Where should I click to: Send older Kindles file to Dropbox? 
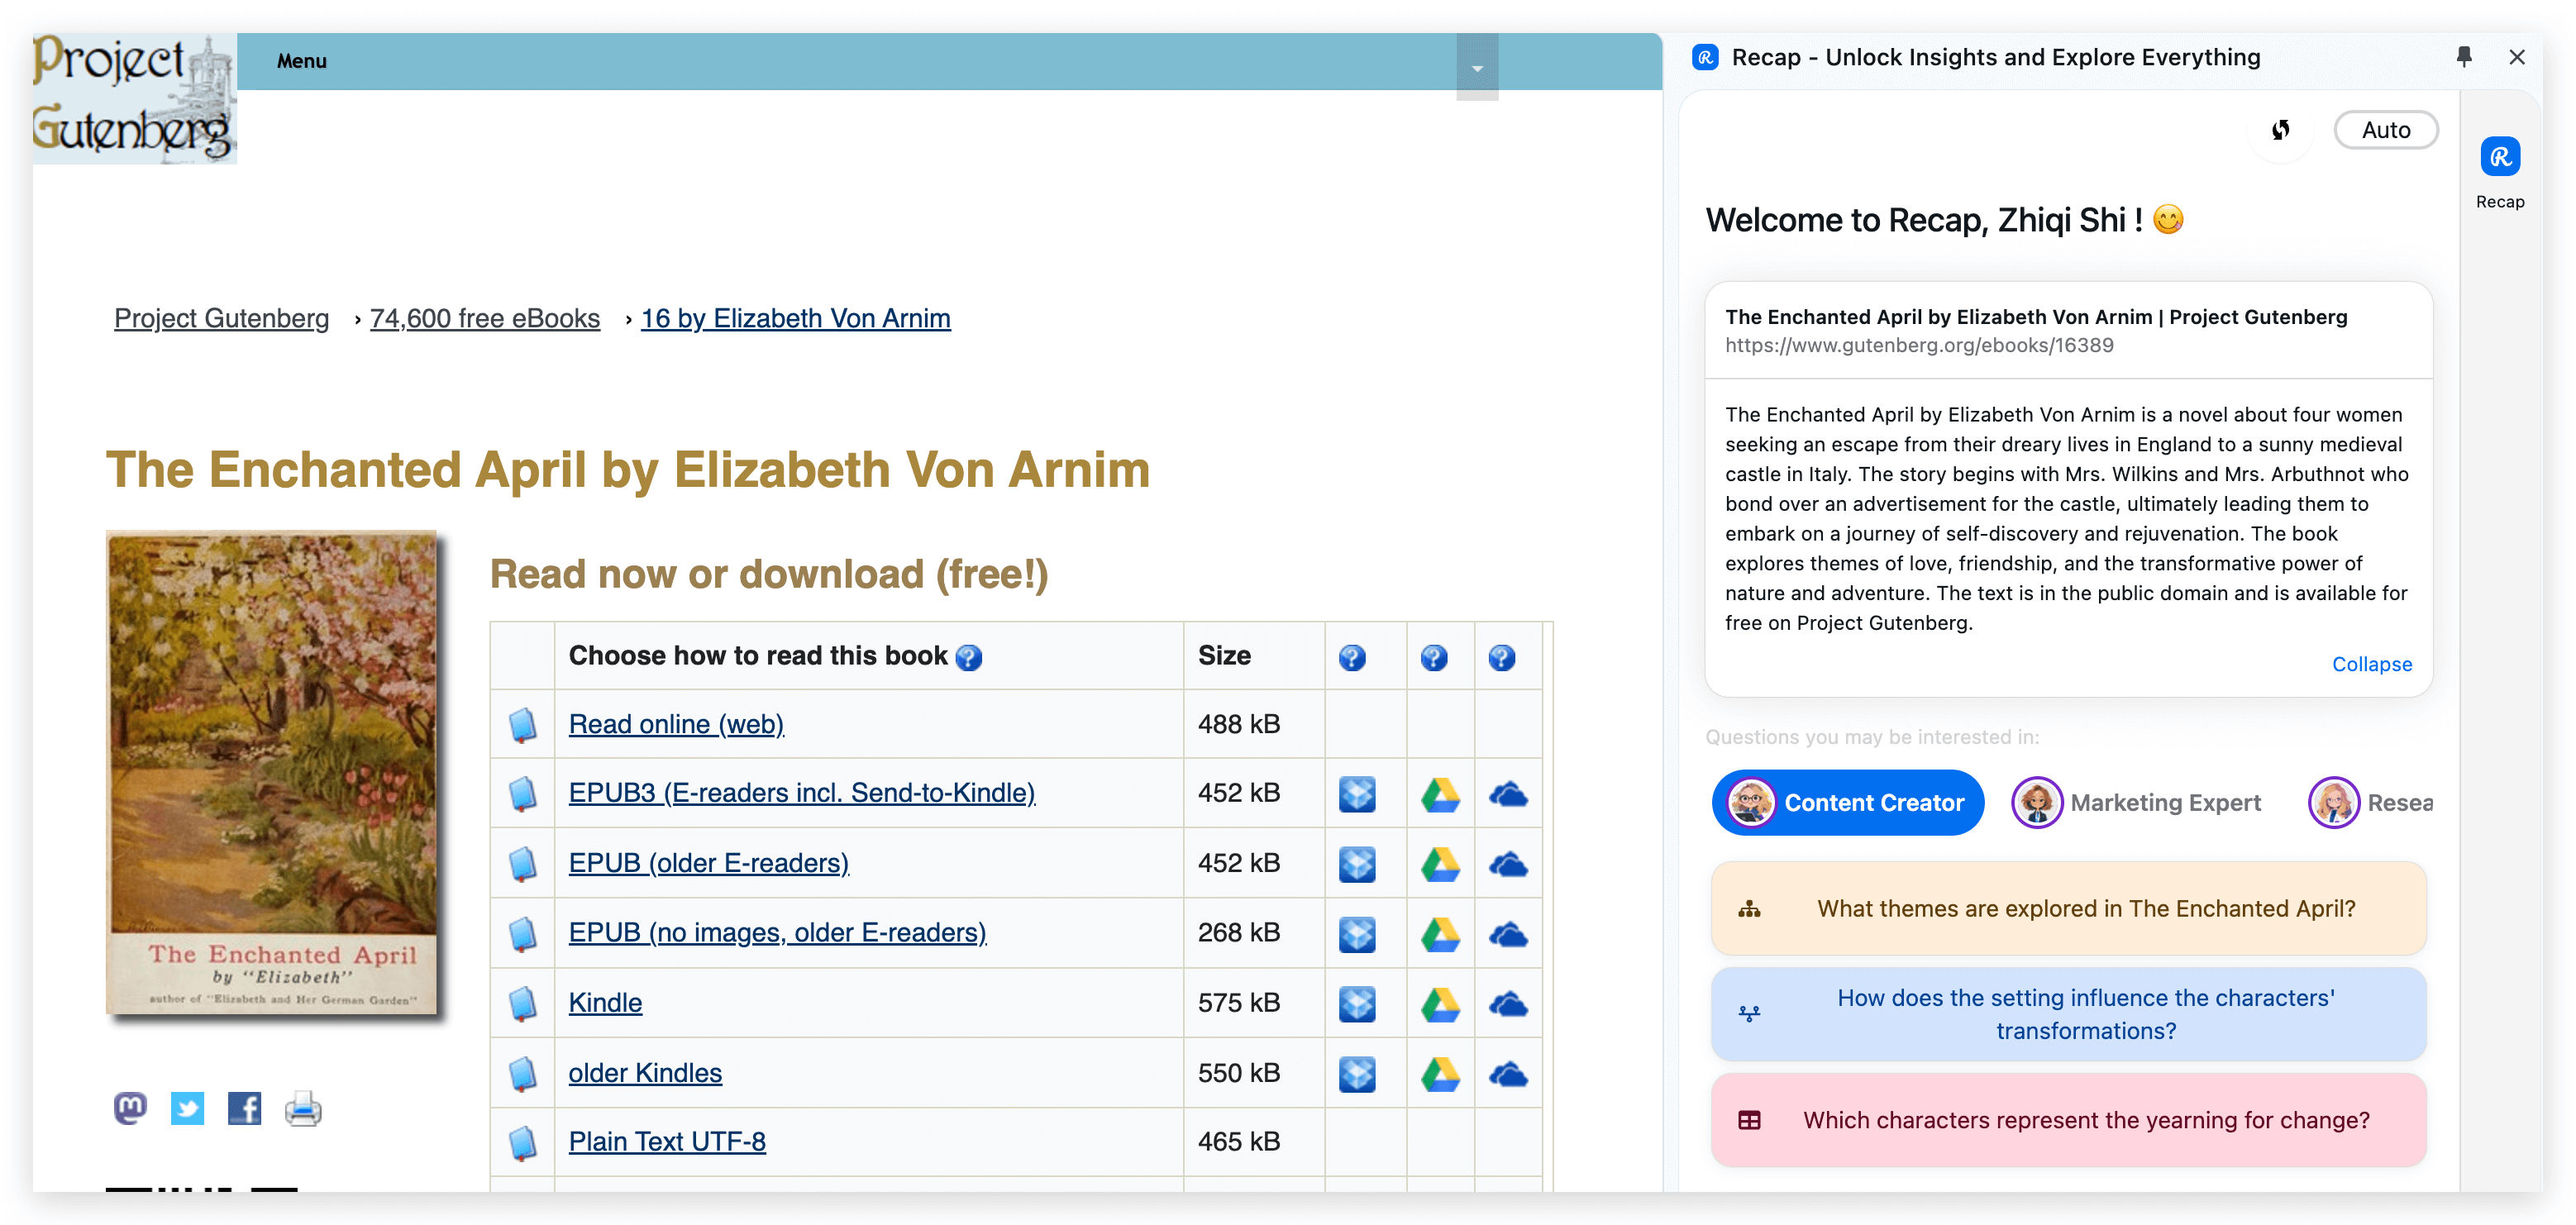point(1357,1074)
